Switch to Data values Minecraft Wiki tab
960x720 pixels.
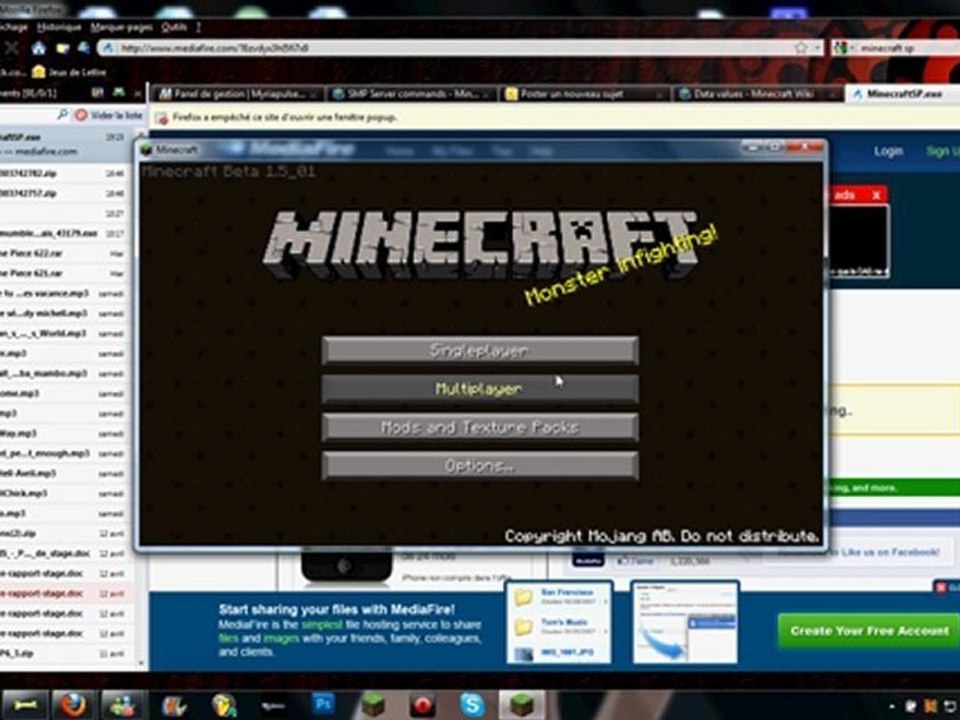point(758,94)
